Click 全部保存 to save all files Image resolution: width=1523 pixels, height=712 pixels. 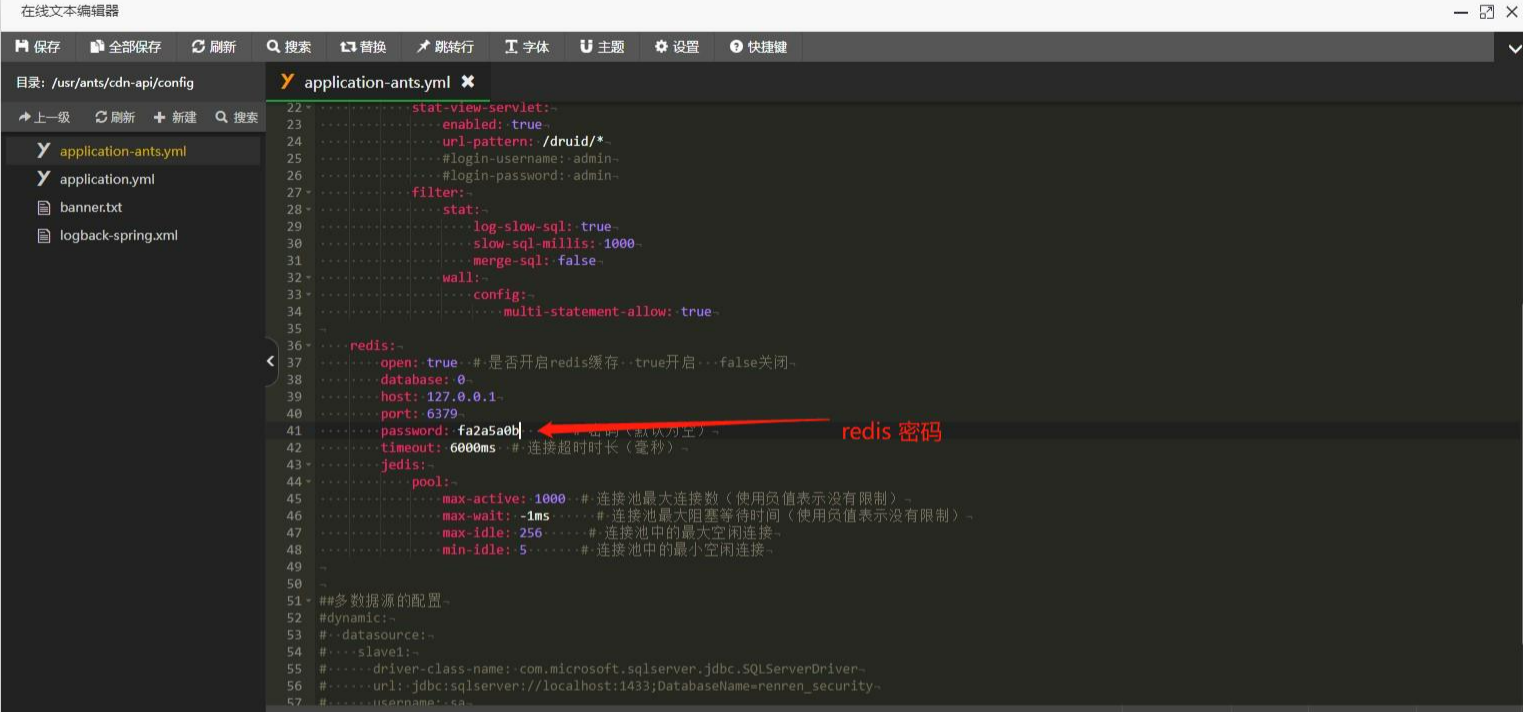click(124, 46)
